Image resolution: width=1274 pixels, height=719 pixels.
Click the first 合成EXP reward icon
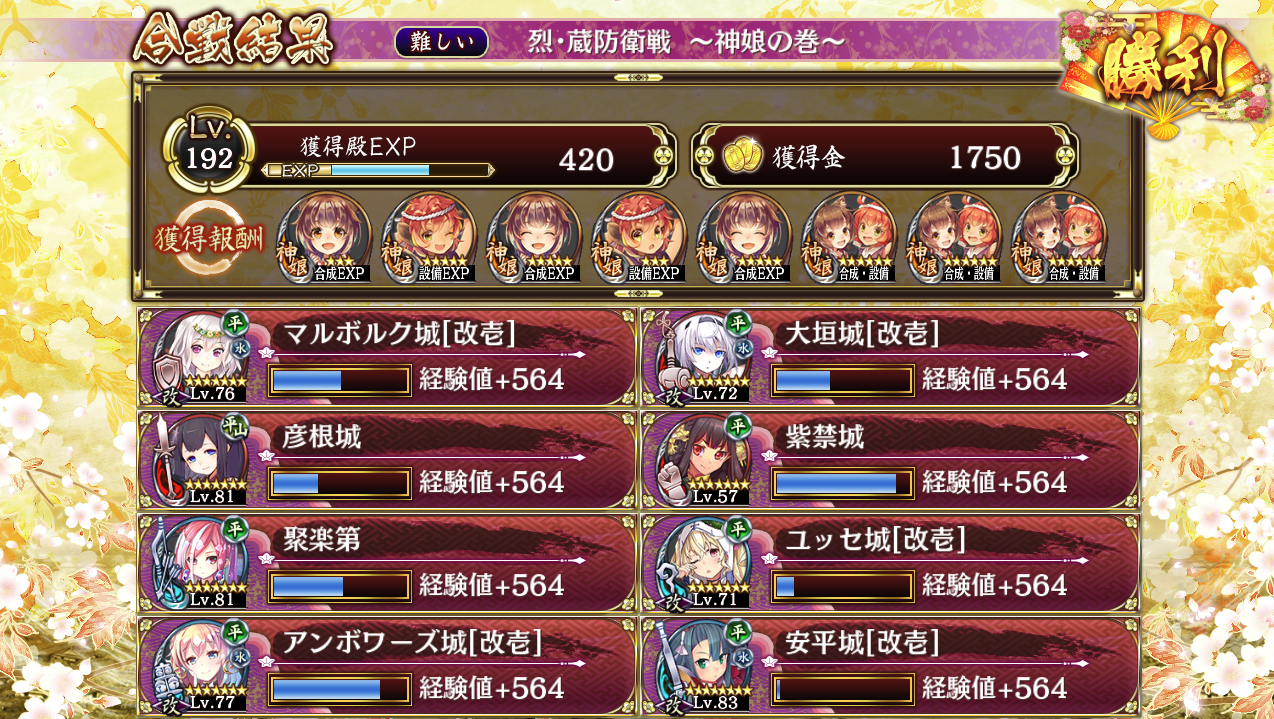[x=326, y=238]
